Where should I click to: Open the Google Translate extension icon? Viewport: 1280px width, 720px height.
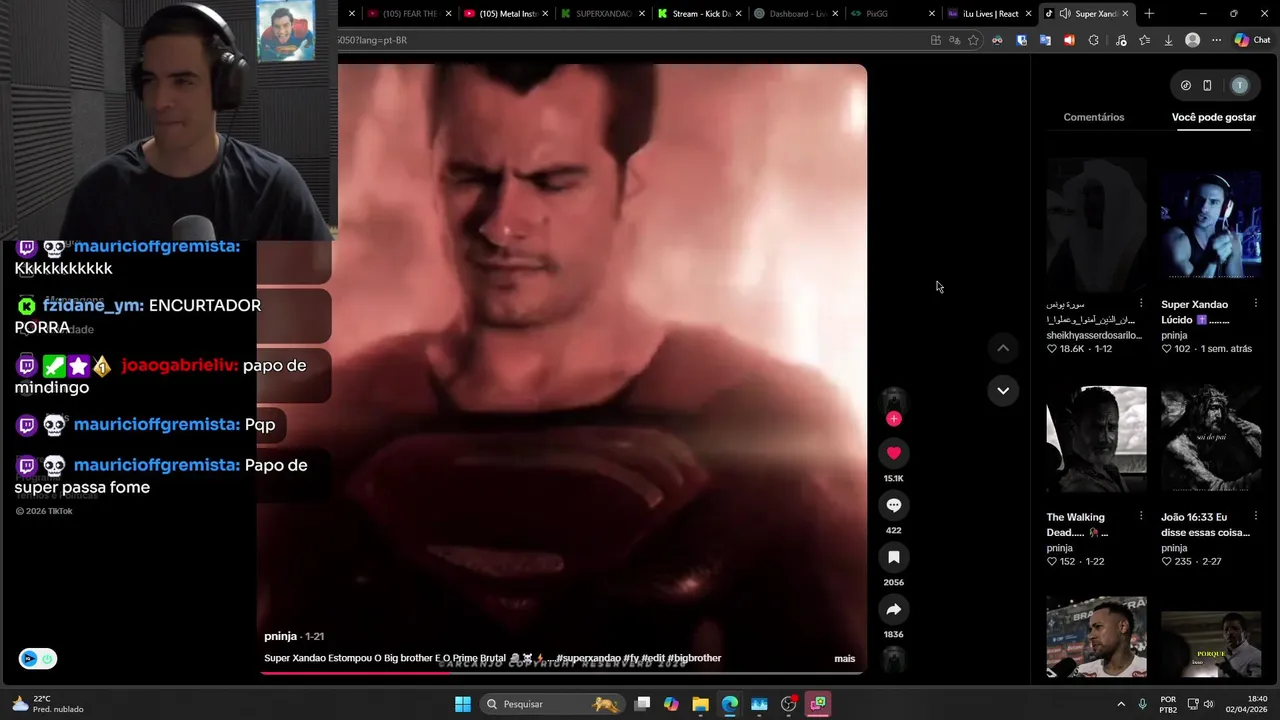(1045, 40)
